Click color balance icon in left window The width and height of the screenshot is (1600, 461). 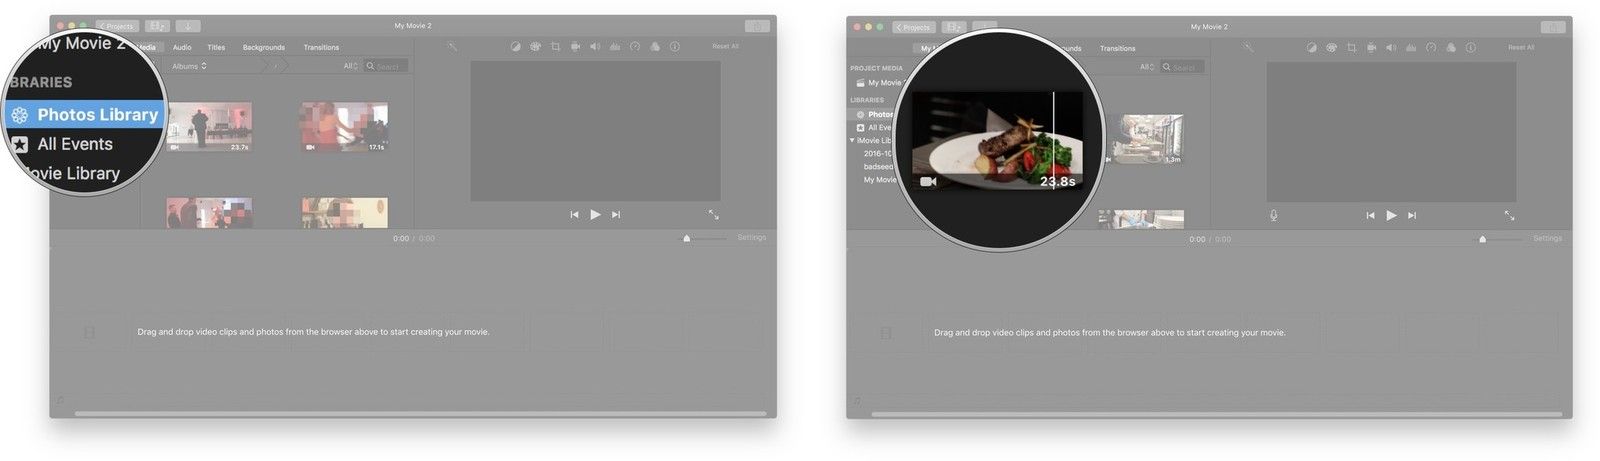tap(516, 47)
